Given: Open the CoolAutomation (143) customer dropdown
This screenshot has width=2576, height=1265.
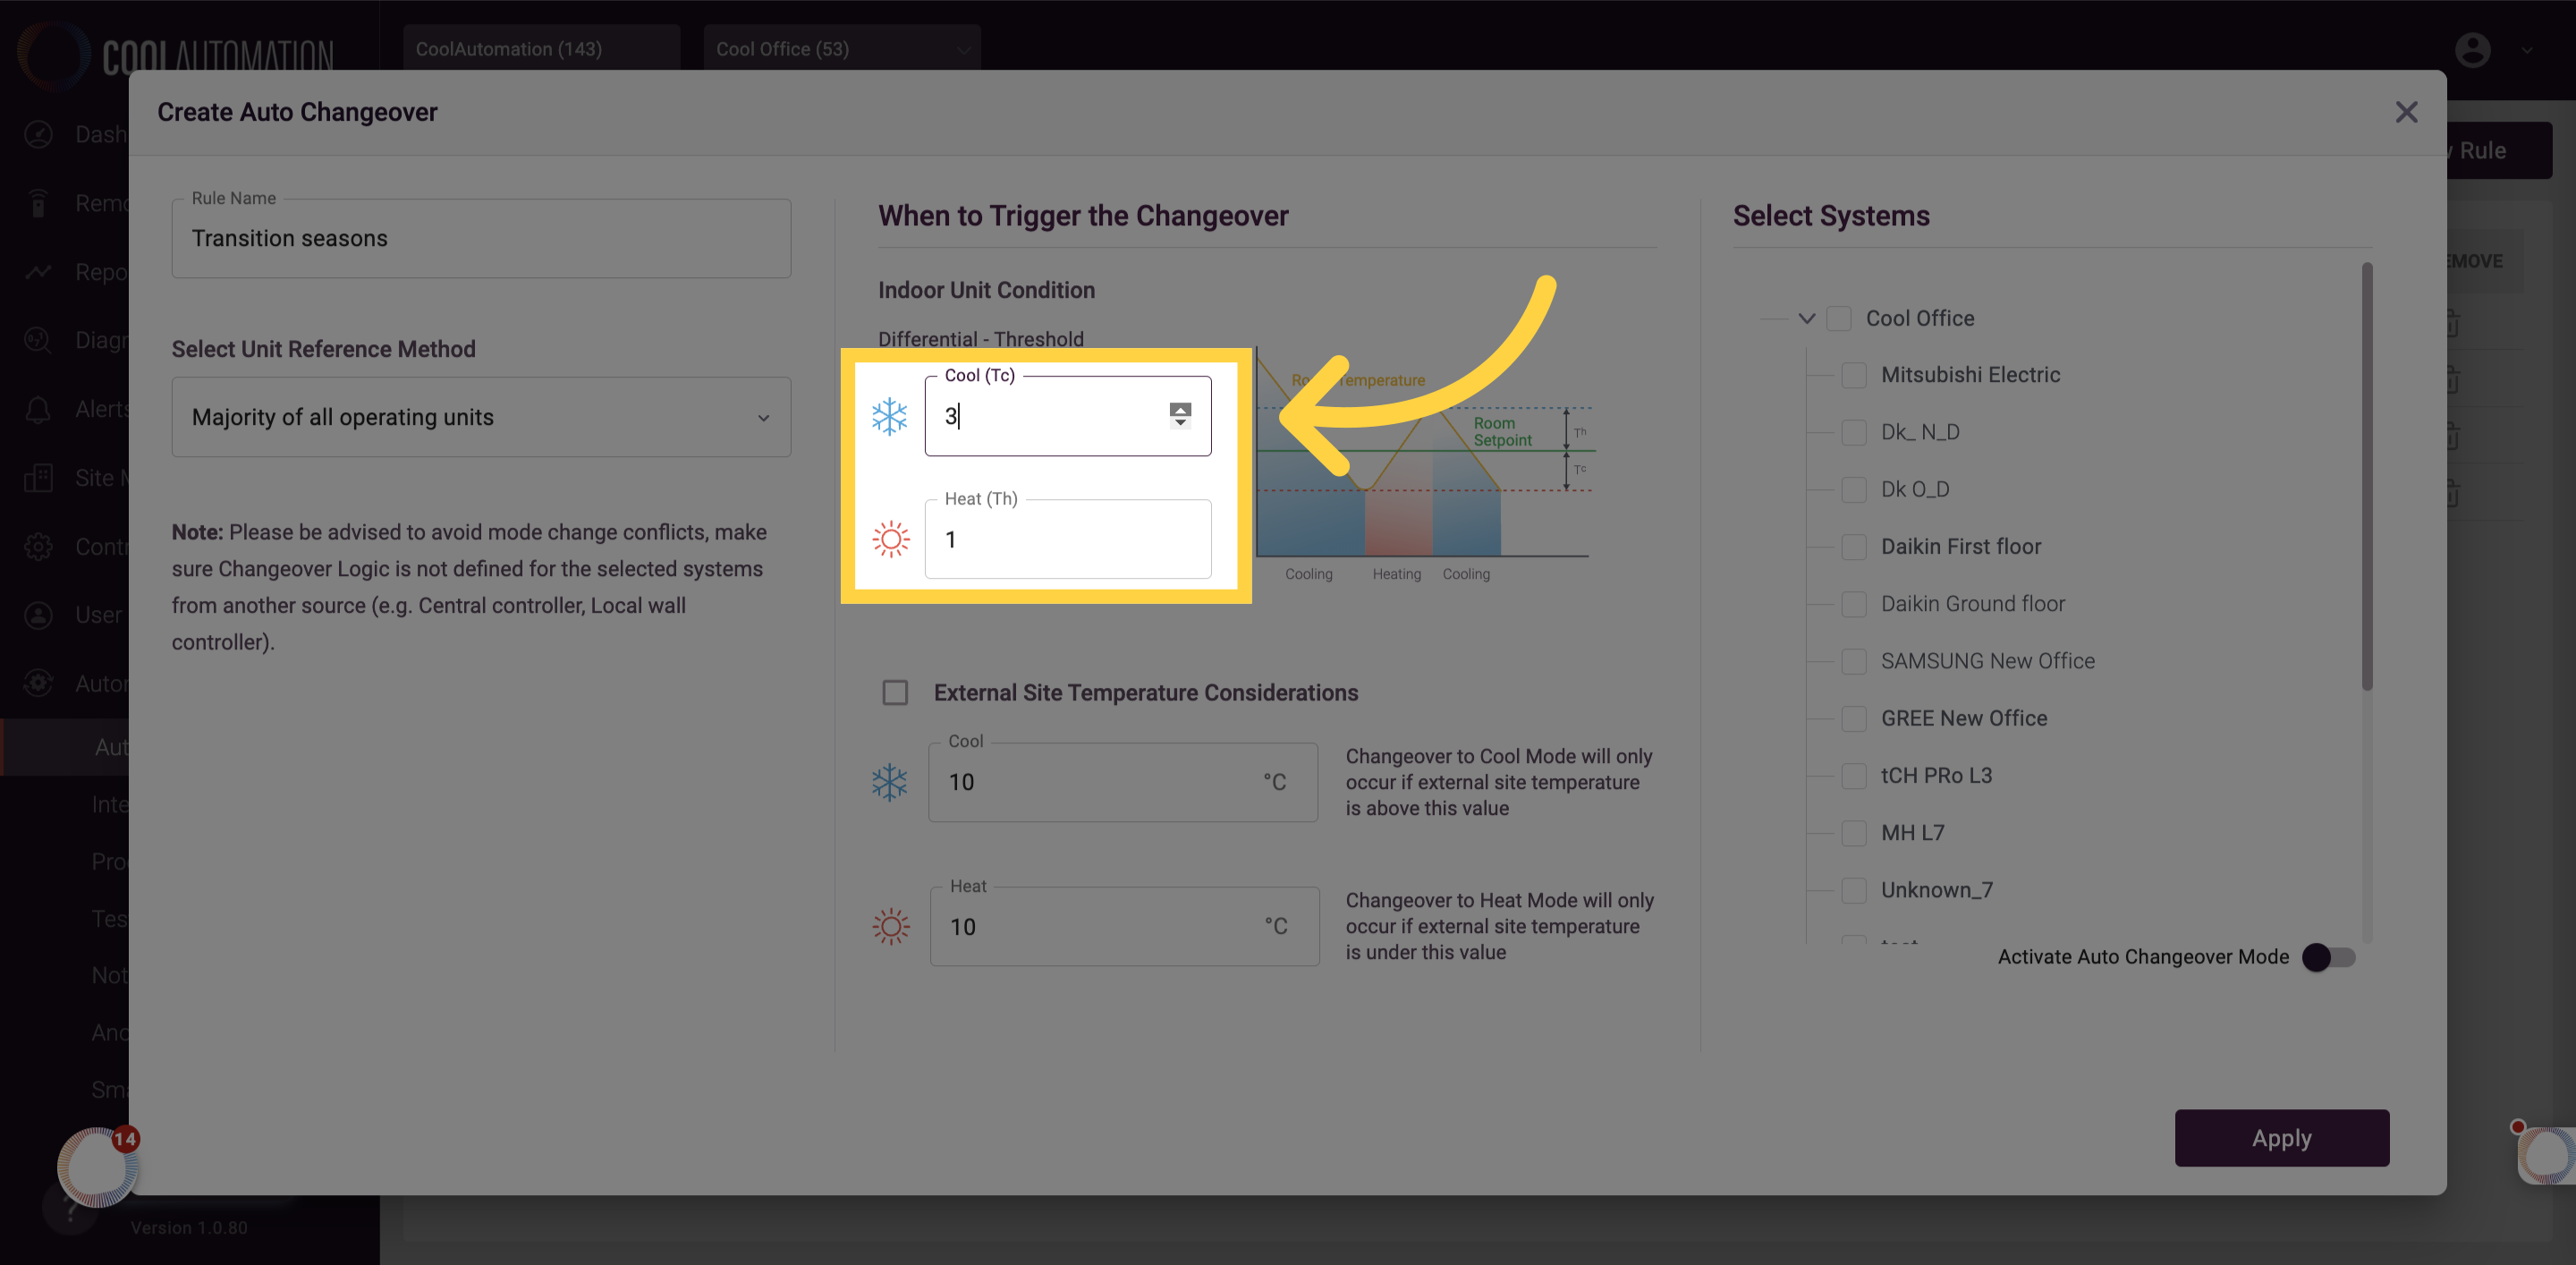Looking at the screenshot, I should [x=541, y=48].
